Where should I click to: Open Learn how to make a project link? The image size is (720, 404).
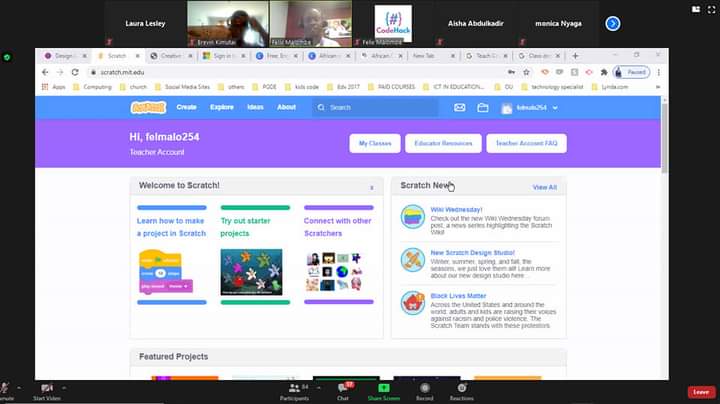[171, 227]
